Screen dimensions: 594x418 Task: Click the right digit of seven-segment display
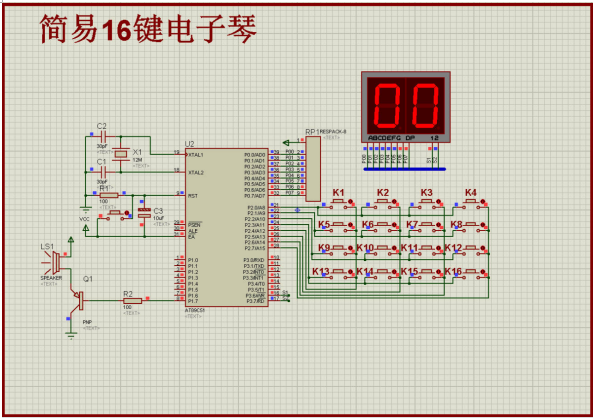(x=425, y=105)
